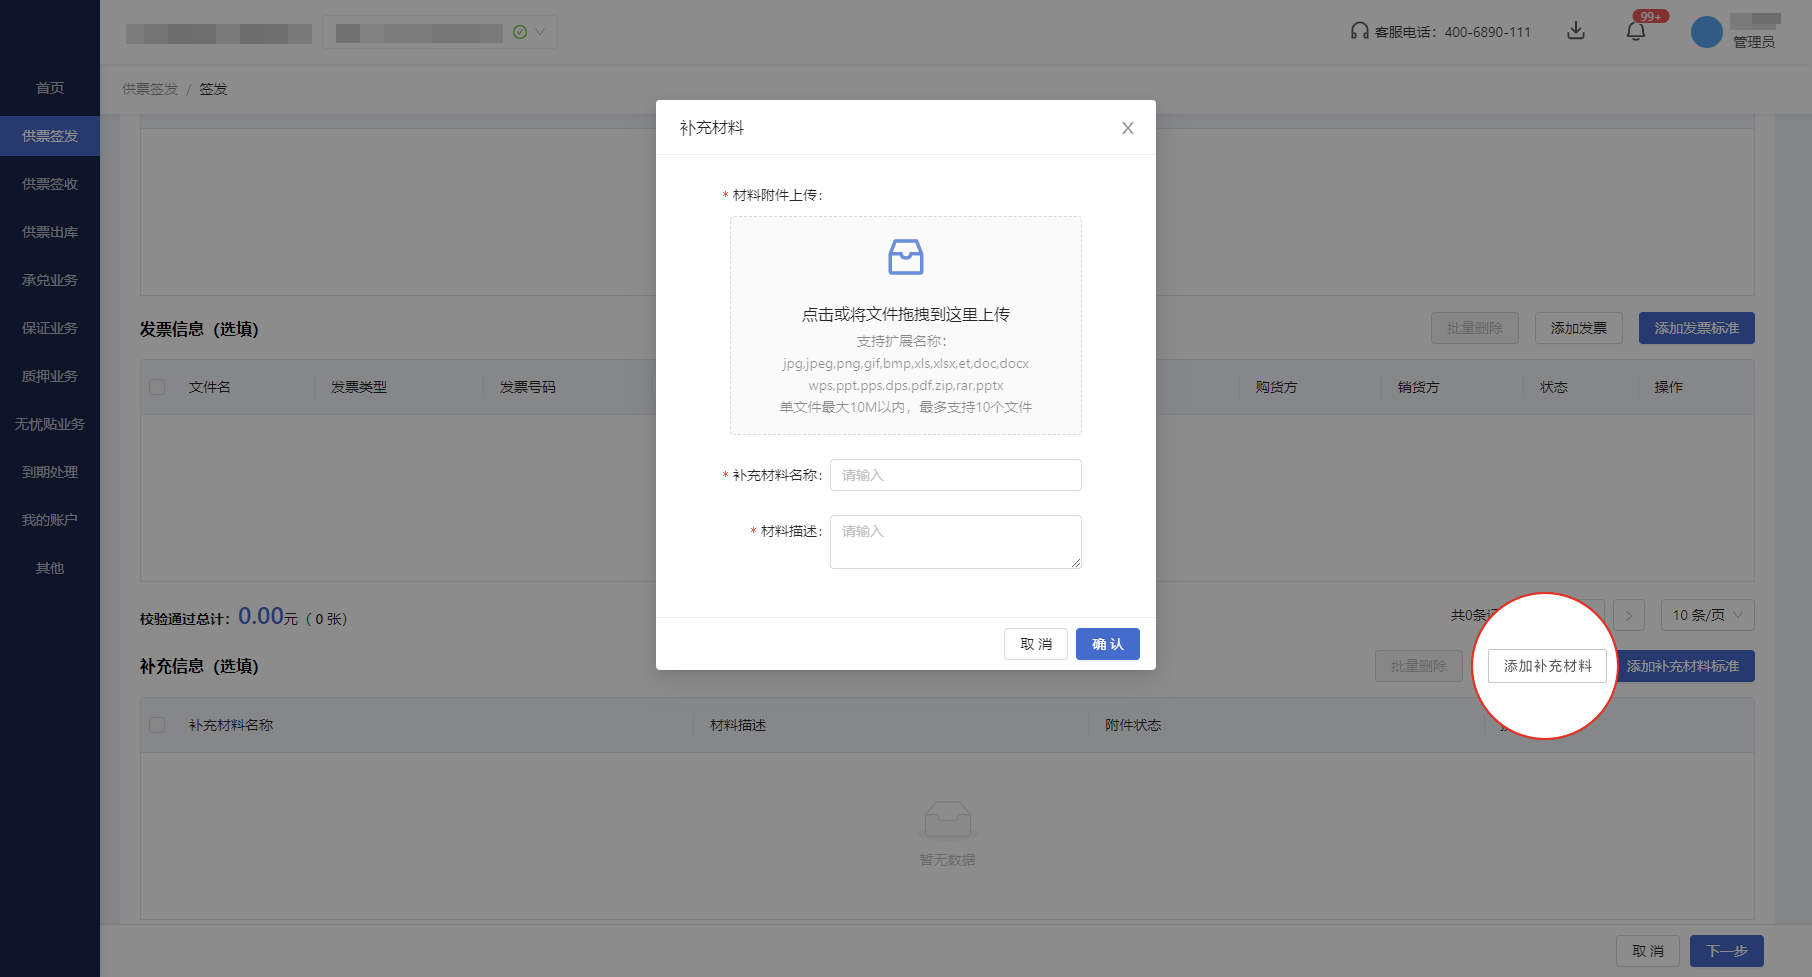Go to 首页 via the sidebar
Screen dimensions: 1812x977
[49, 88]
